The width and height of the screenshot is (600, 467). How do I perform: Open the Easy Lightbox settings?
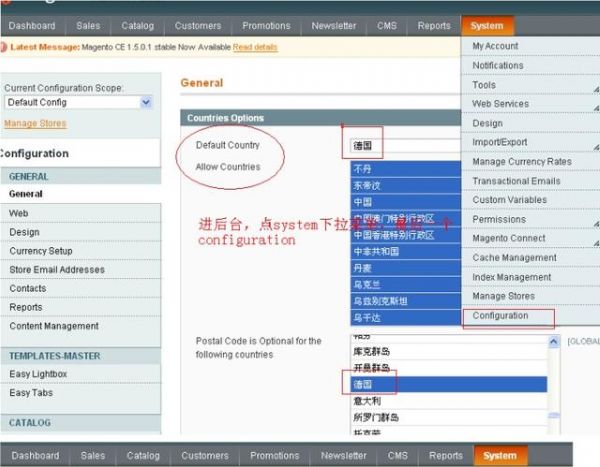[x=39, y=374]
